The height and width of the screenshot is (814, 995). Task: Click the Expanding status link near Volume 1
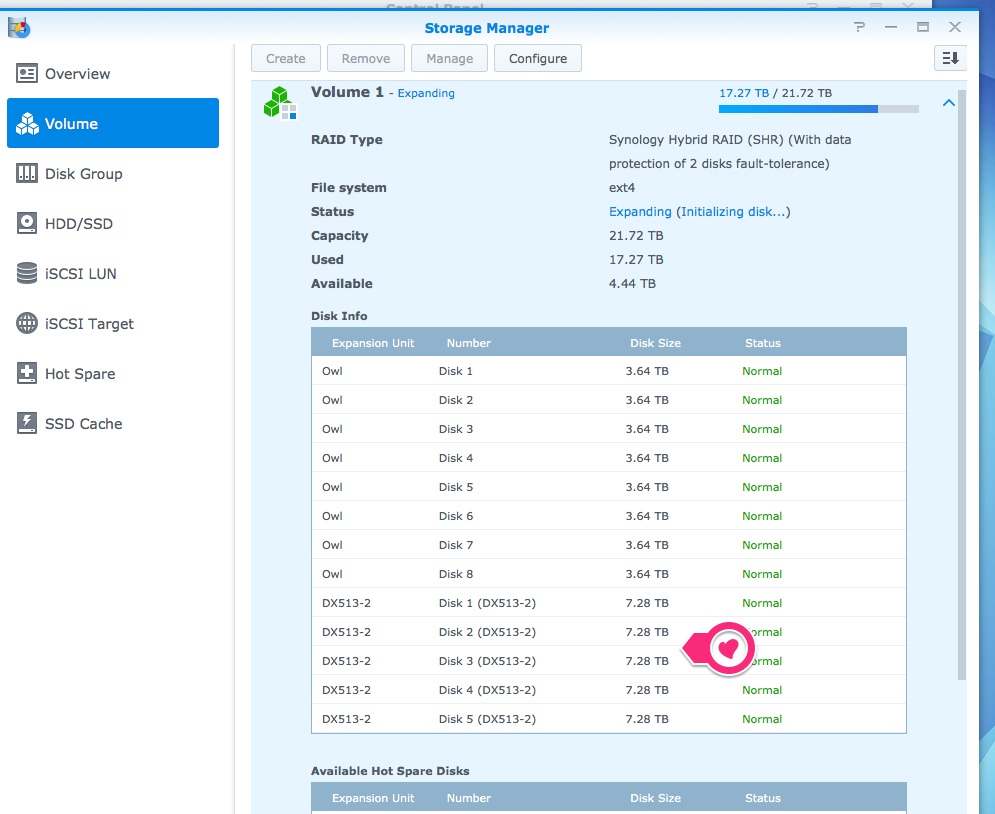point(426,93)
